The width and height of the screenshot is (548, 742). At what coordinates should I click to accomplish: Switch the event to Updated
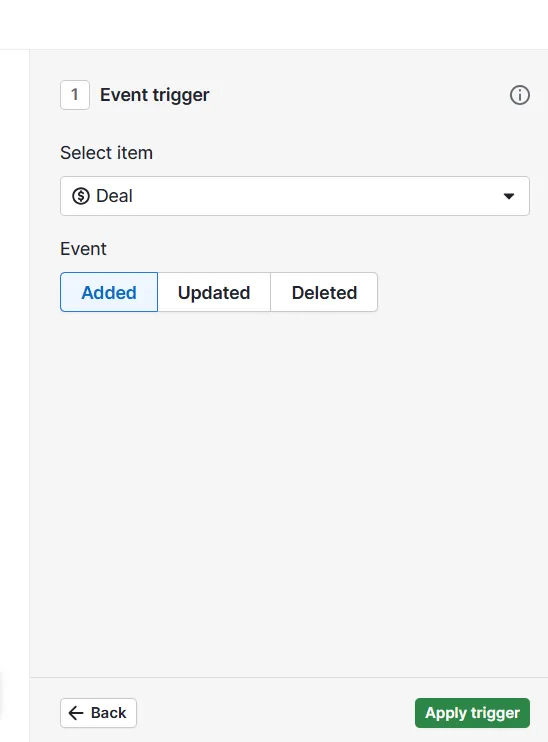pyautogui.click(x=214, y=292)
